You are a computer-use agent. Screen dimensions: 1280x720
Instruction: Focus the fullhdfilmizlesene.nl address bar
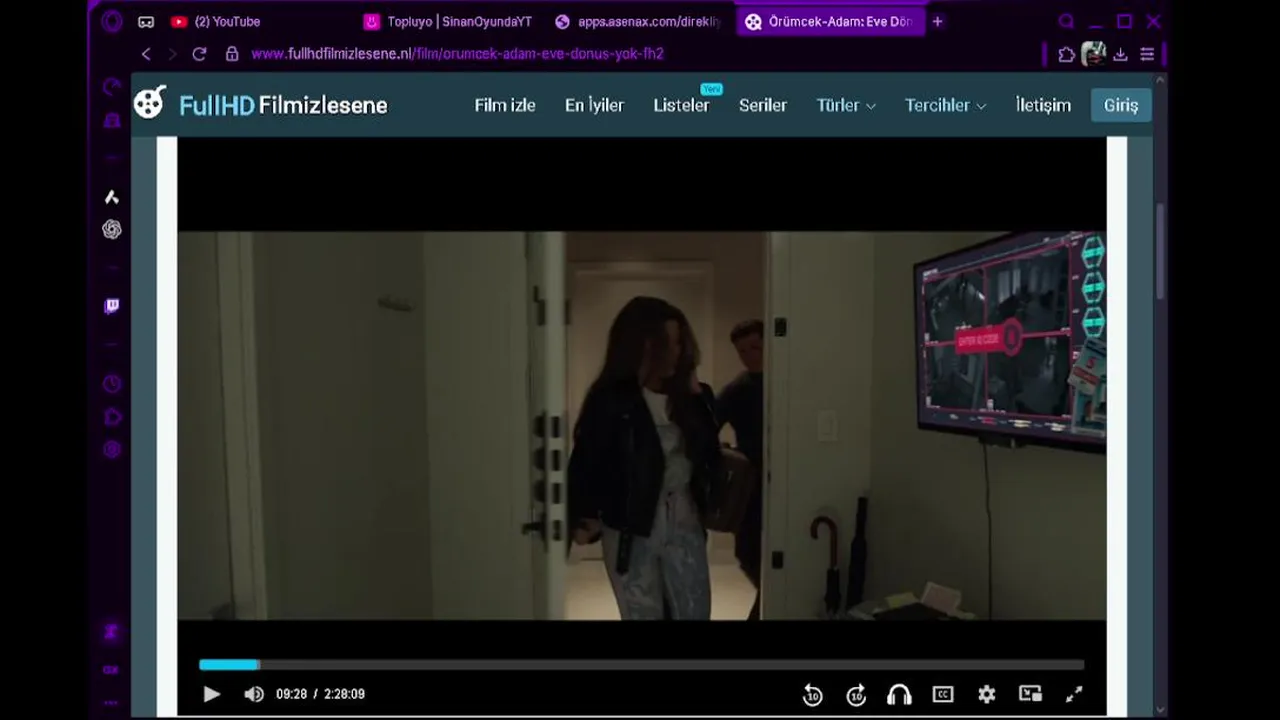(x=457, y=54)
